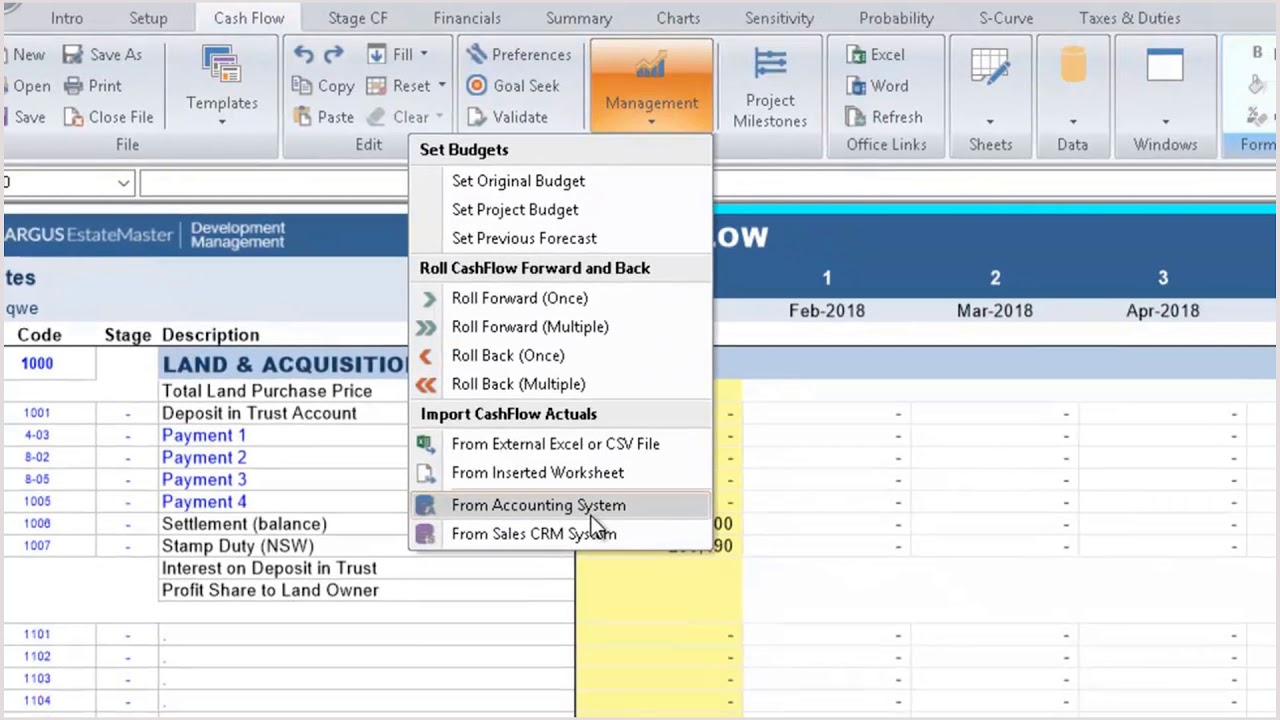Screen dimensions: 1280x720
Task: Click Deposit in Trust Account row
Action: pyautogui.click(x=259, y=413)
